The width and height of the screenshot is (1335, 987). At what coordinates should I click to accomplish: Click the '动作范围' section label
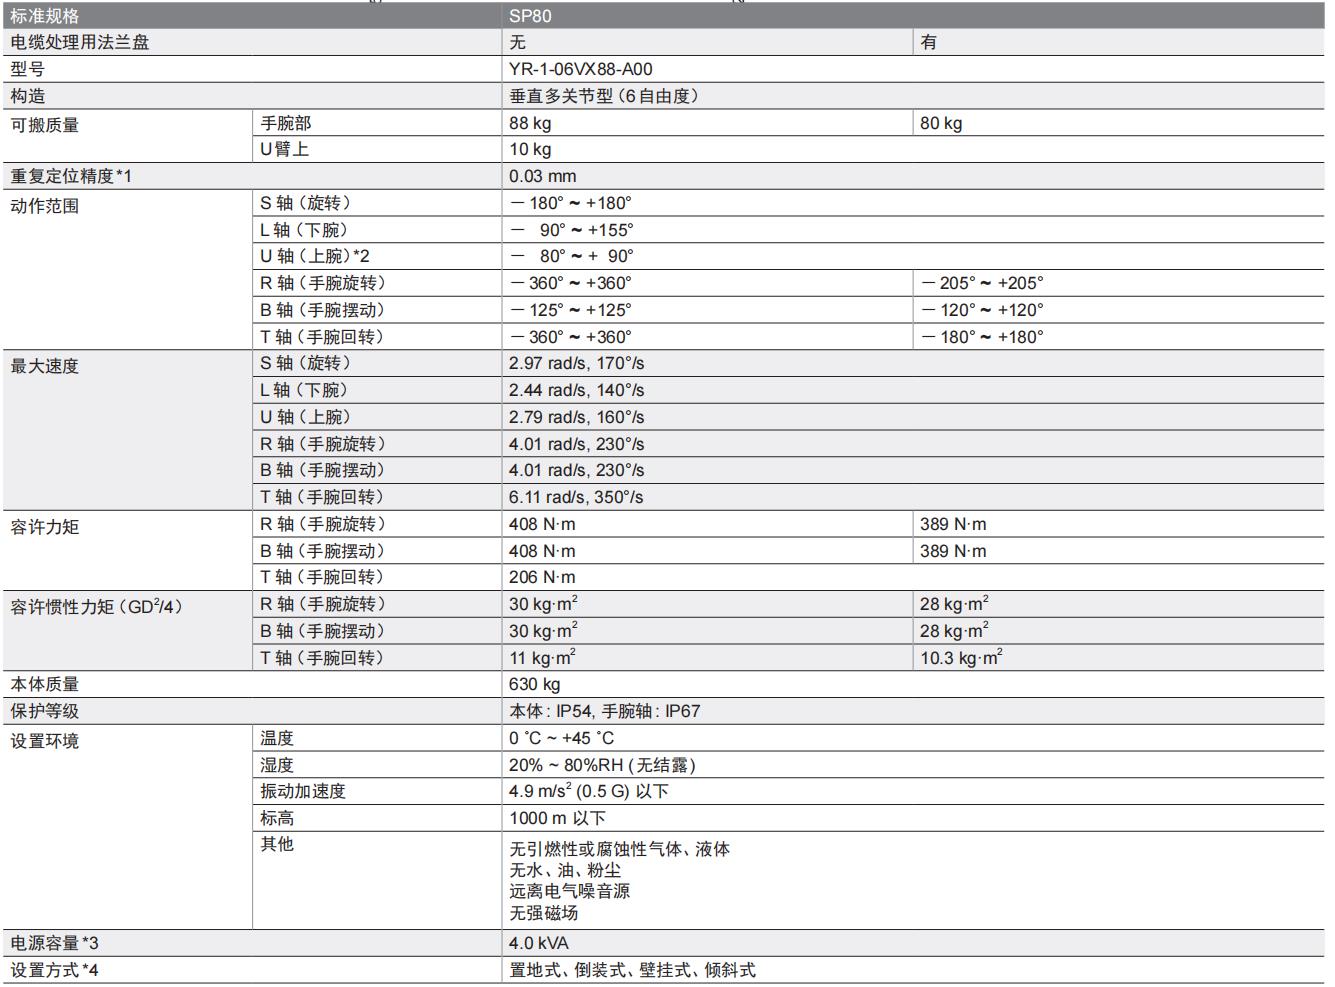click(x=45, y=206)
